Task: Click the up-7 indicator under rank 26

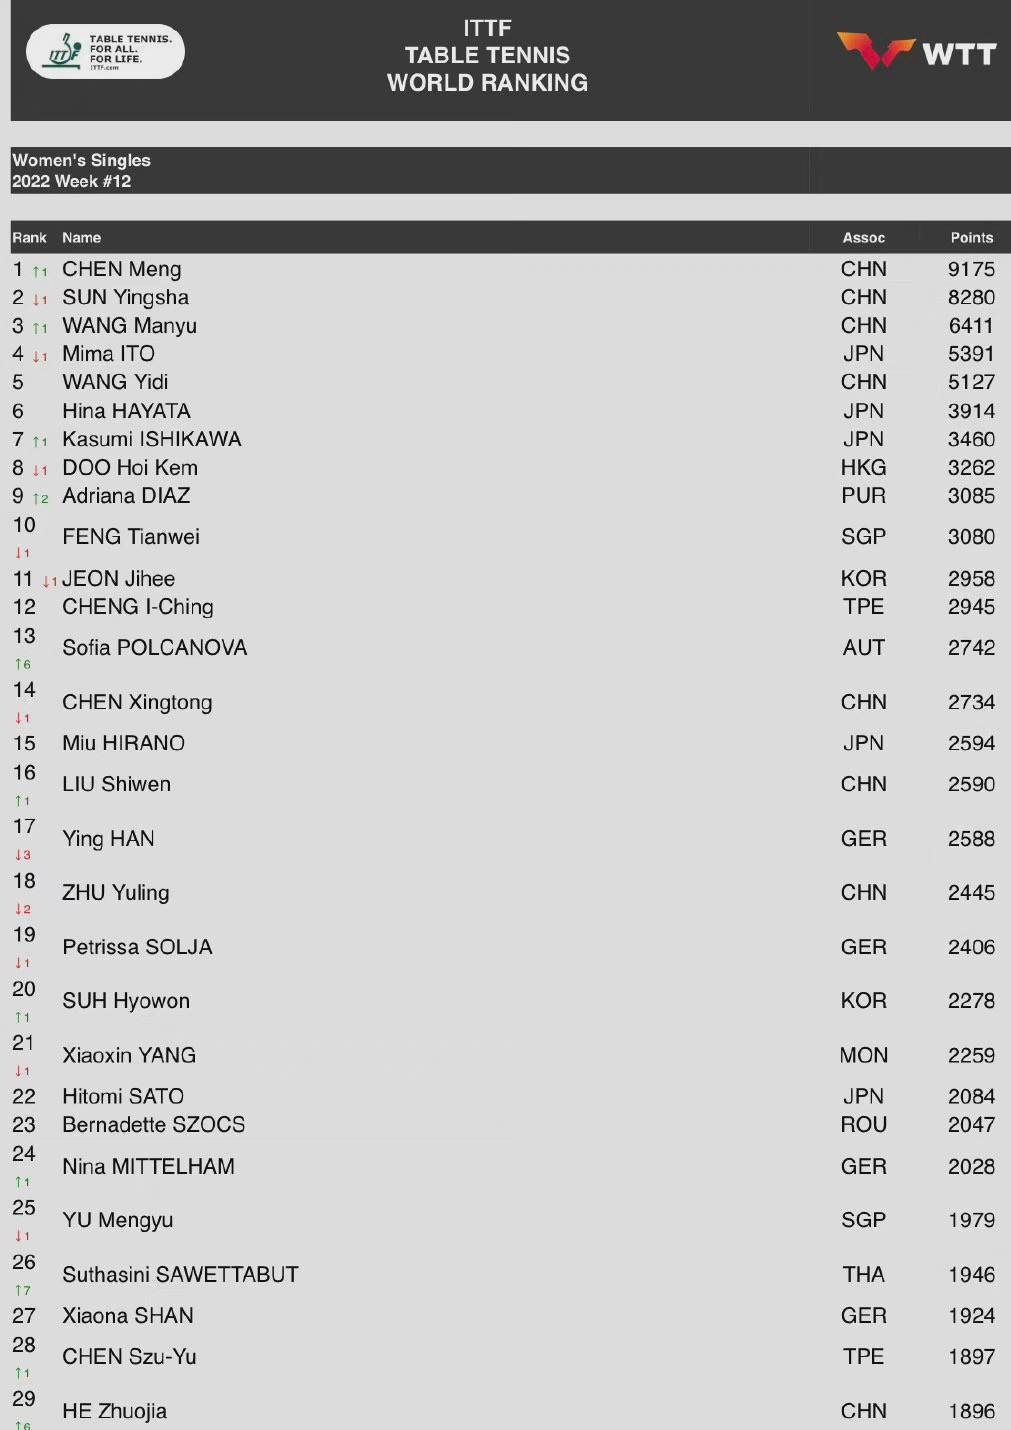Action: click(23, 1290)
